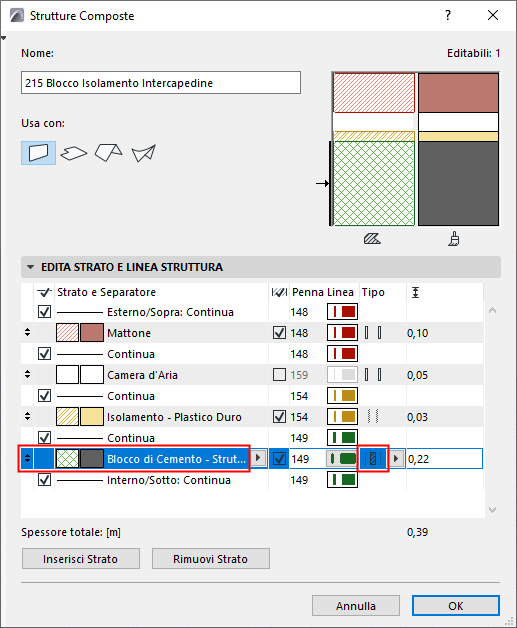Click the Camera d'Aria pen 159 swatch
517x628 pixels.
342,375
